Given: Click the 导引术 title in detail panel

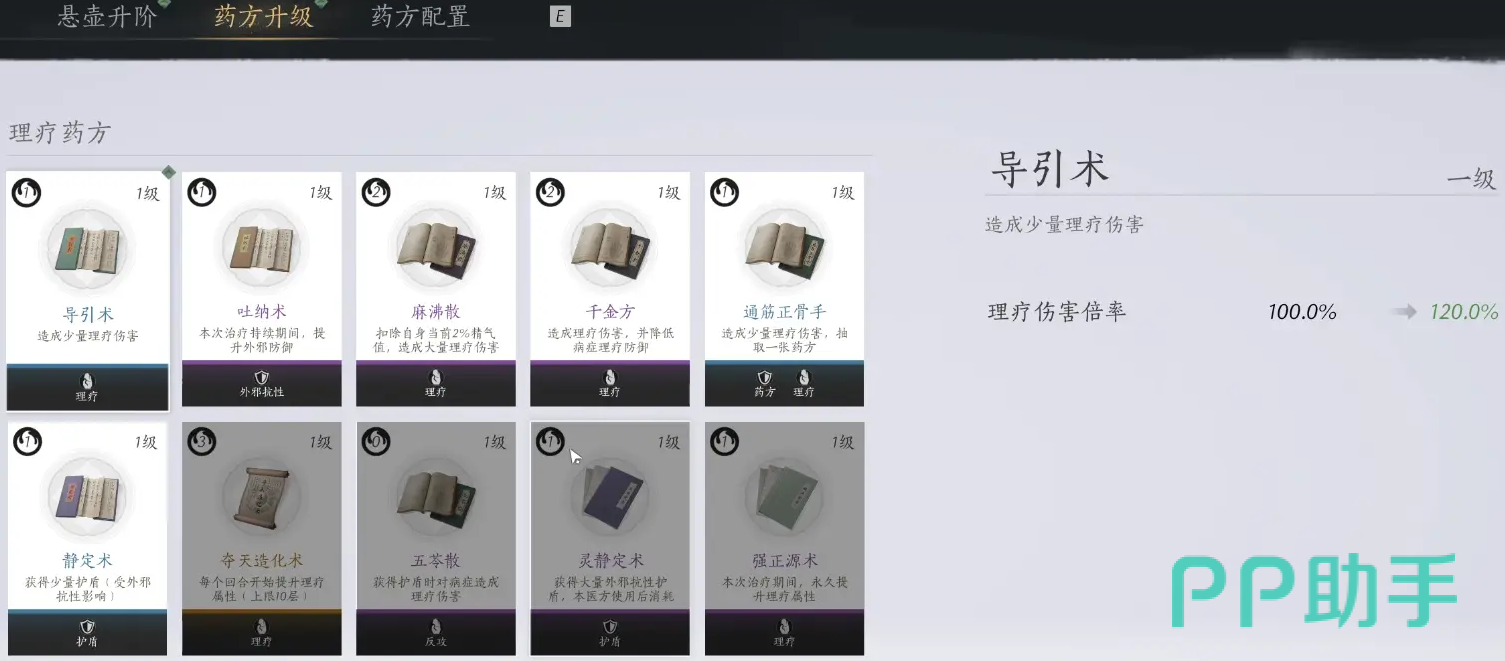Looking at the screenshot, I should (1049, 168).
